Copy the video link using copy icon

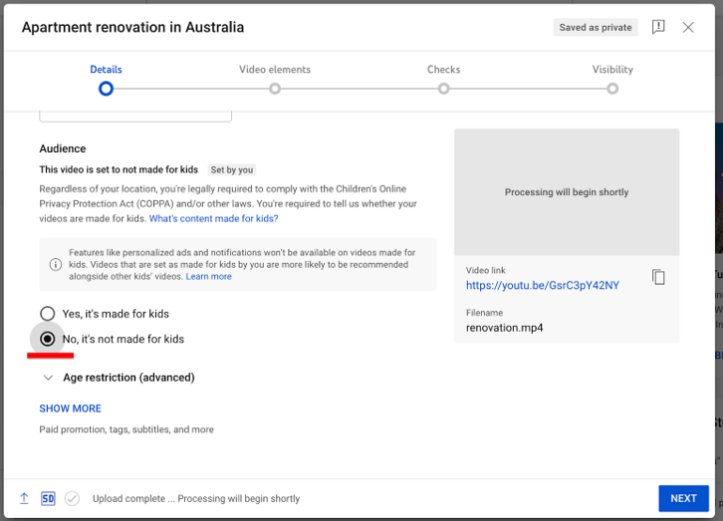point(658,277)
